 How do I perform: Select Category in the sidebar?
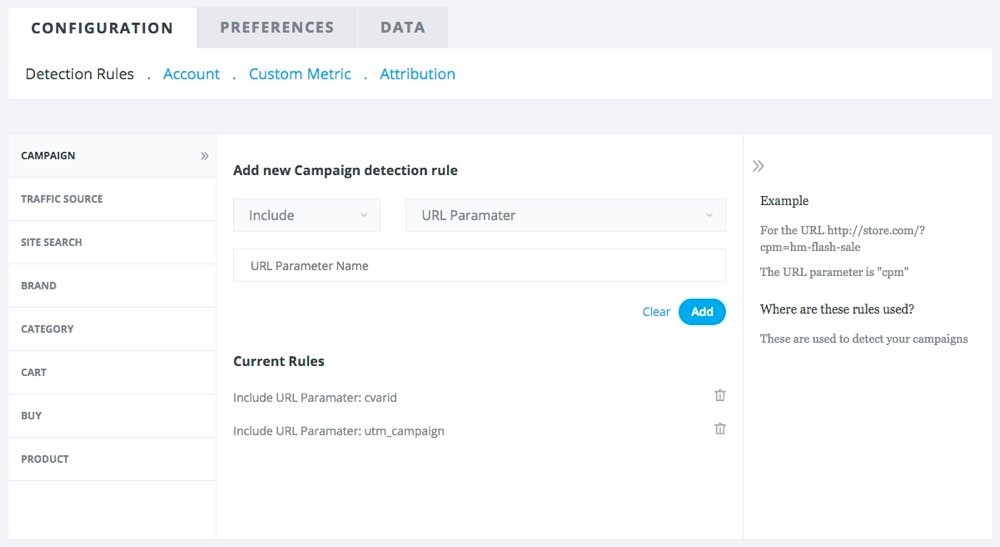tap(112, 329)
